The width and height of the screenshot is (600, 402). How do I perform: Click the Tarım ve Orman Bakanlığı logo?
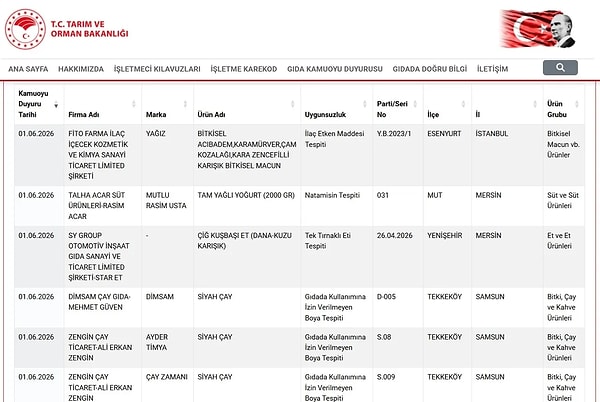tap(67, 29)
